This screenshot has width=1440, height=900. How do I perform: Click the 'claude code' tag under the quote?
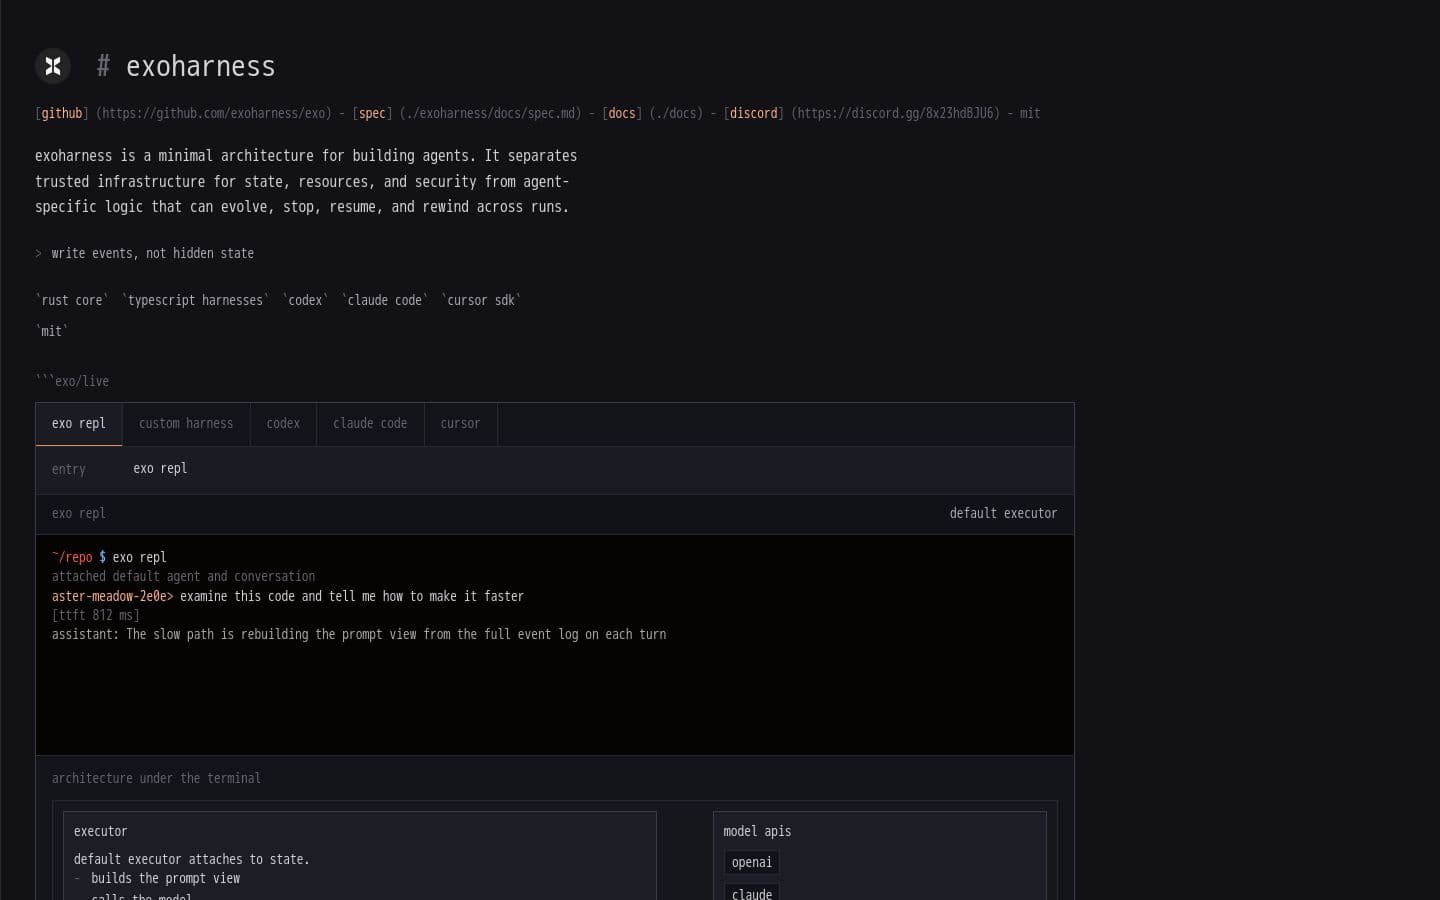tap(385, 300)
